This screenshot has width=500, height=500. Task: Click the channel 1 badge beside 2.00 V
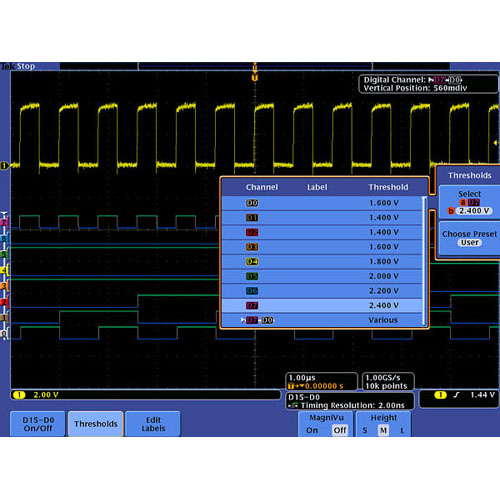(19, 395)
